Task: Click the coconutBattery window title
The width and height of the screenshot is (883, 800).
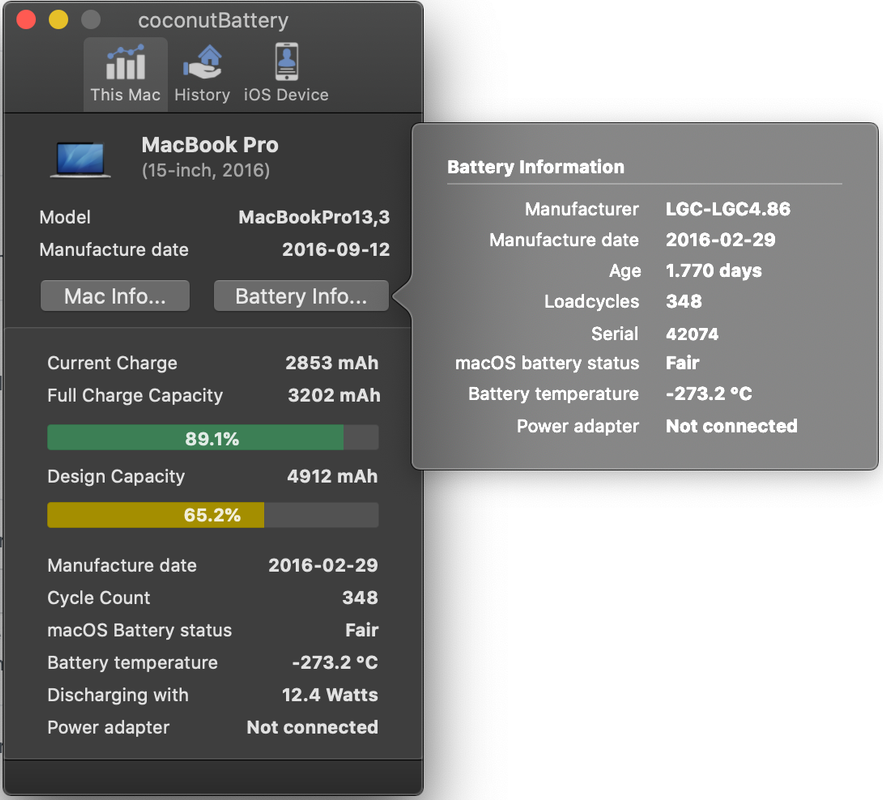Action: (x=213, y=21)
